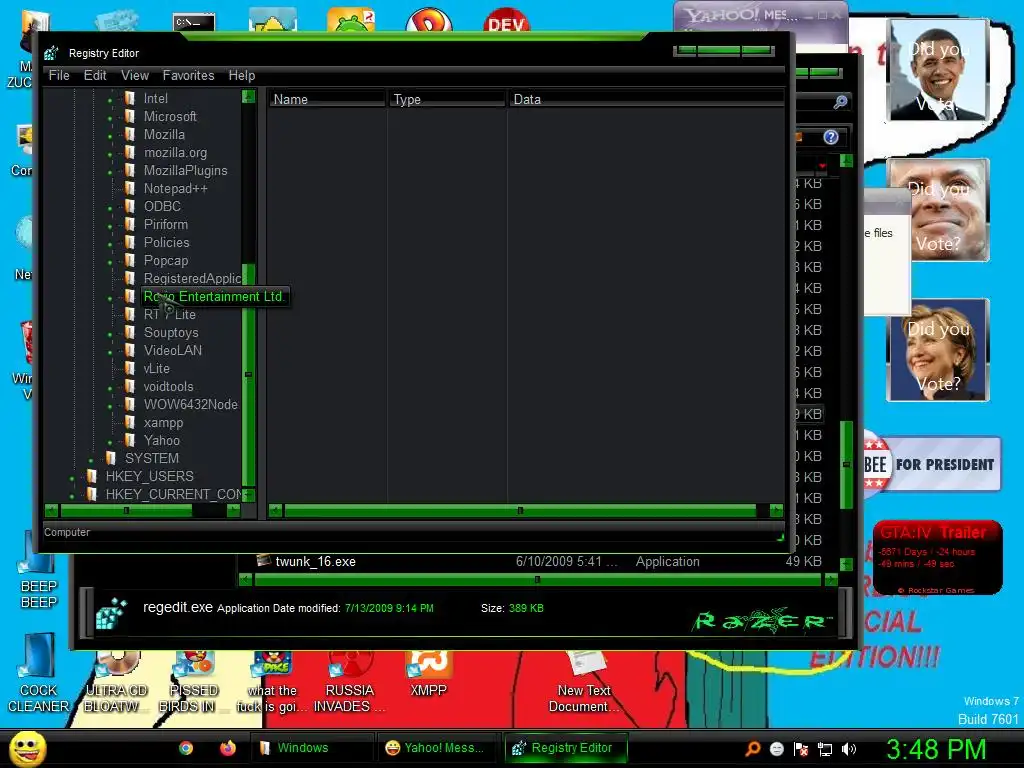Viewport: 1024px width, 768px height.
Task: Click the orange search tray icon
Action: pyautogui.click(x=753, y=749)
